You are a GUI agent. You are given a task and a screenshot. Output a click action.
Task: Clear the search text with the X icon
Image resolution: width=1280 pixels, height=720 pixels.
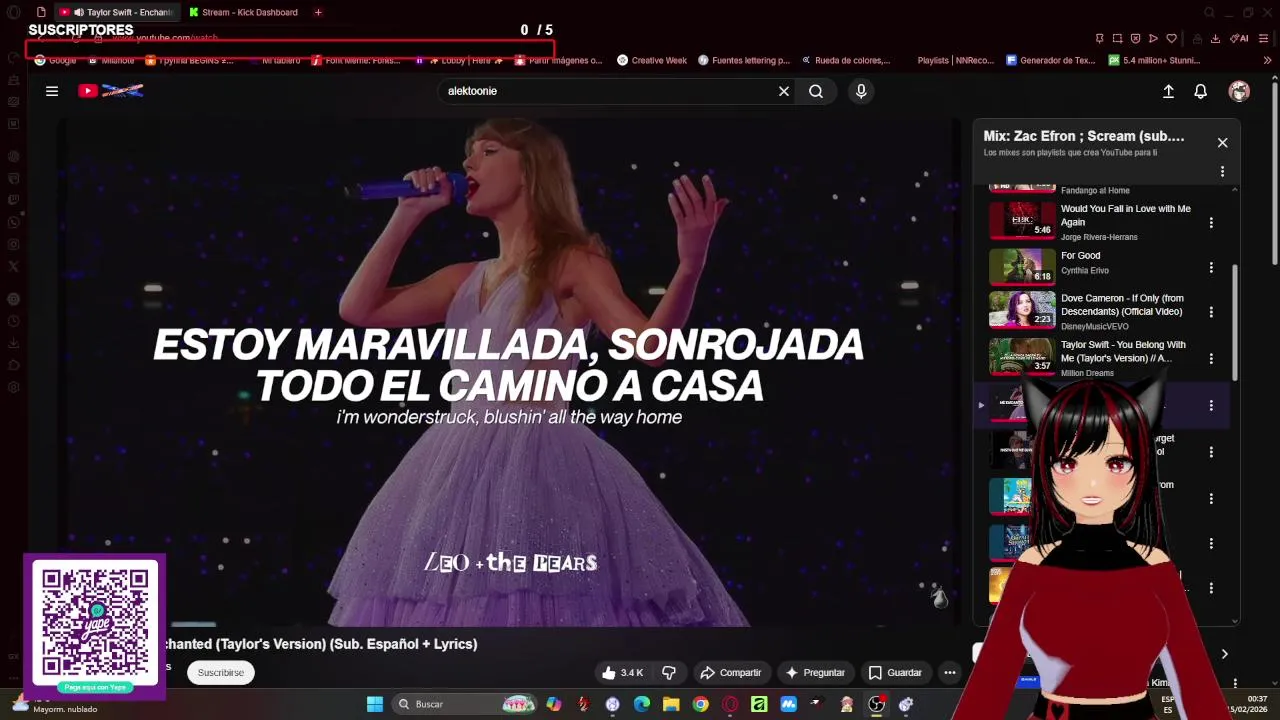click(x=784, y=91)
